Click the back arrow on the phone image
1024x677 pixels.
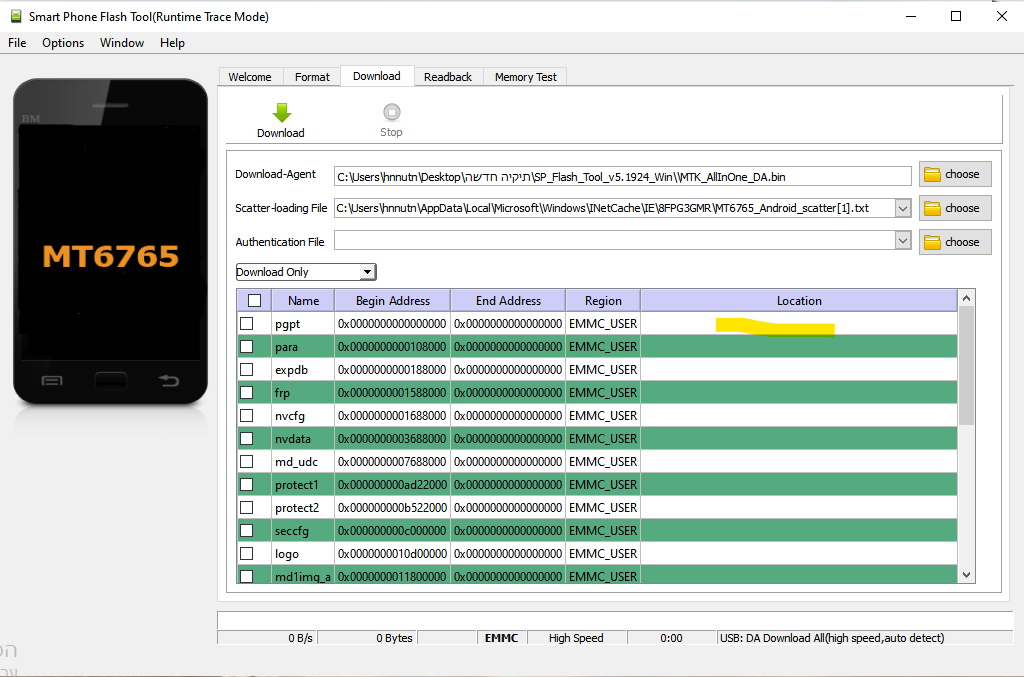pos(170,380)
